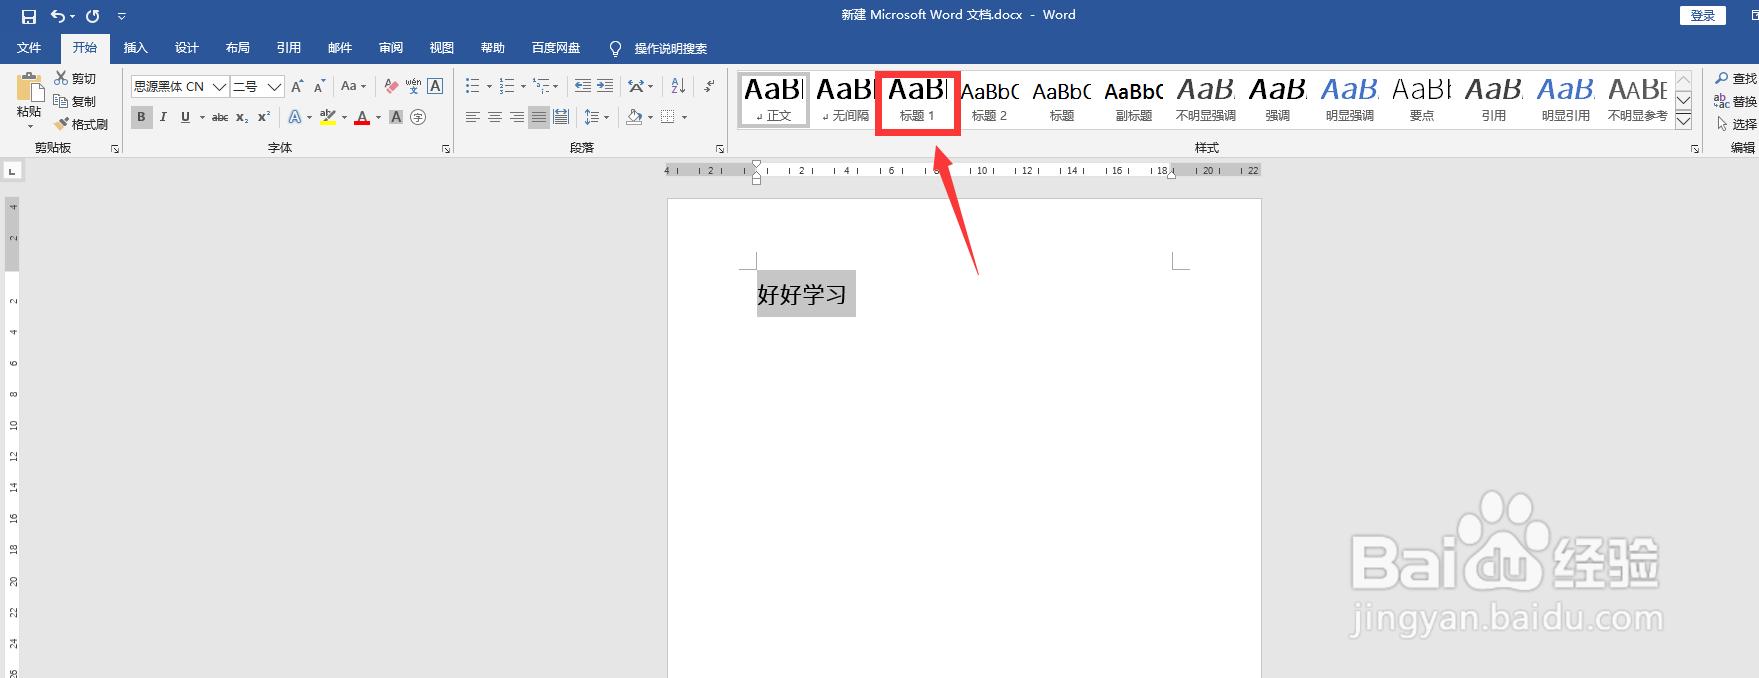Click the 粘贴 paste icon
Image resolution: width=1759 pixels, height=678 pixels.
click(30, 87)
